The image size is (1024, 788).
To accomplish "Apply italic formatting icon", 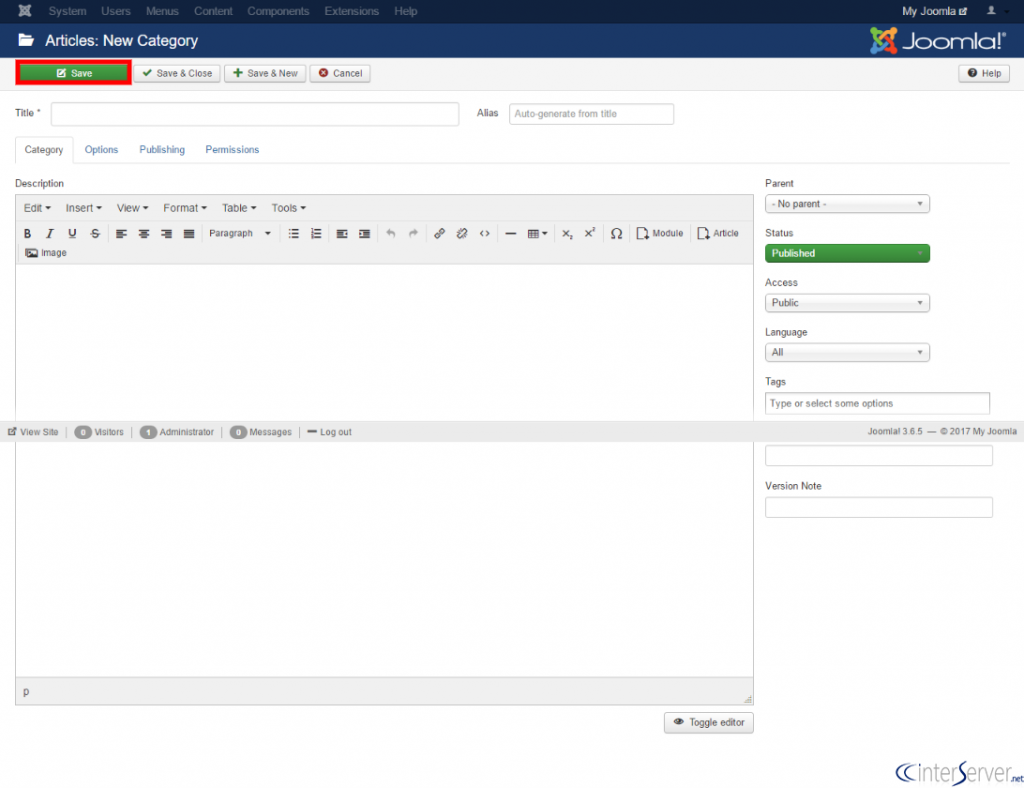I will tap(50, 233).
